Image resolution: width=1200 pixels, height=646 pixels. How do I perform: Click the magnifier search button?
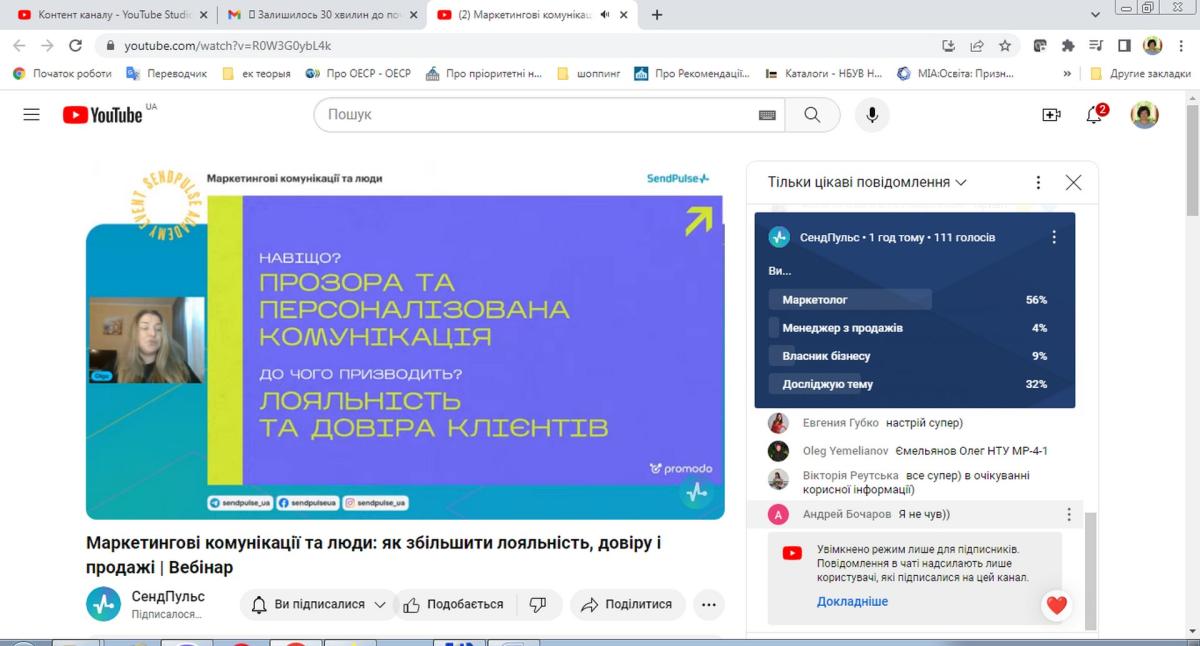pos(812,115)
